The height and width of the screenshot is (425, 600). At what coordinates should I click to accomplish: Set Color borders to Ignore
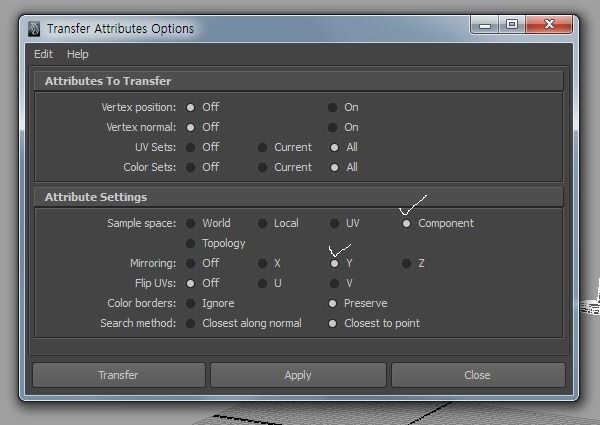click(190, 303)
